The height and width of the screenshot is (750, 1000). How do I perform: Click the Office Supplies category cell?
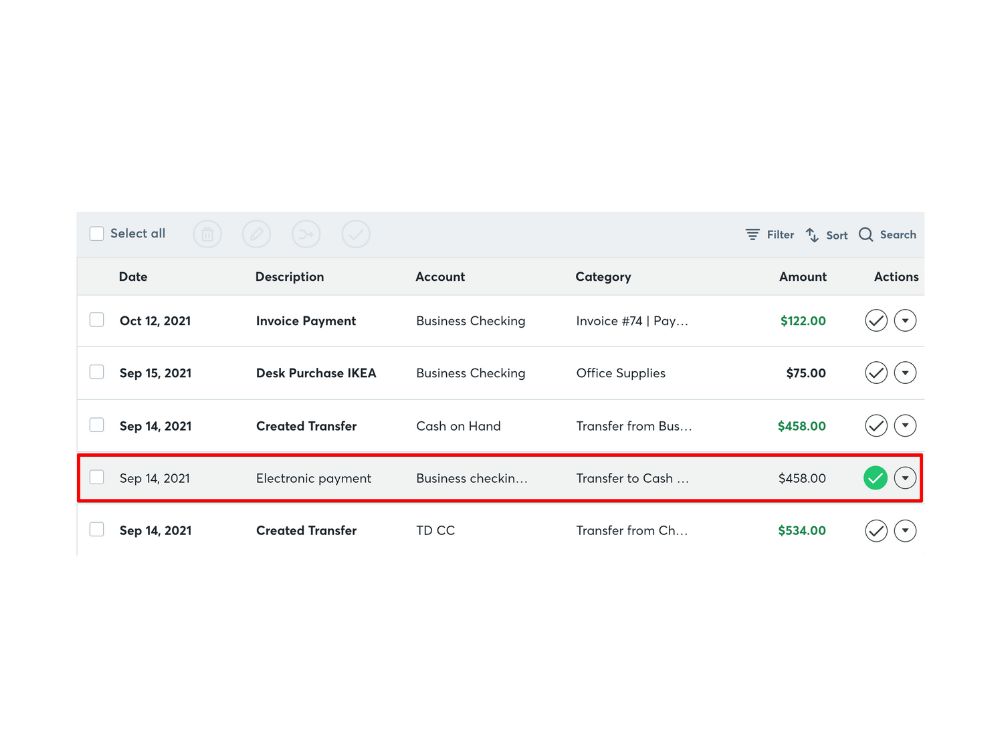(x=621, y=373)
